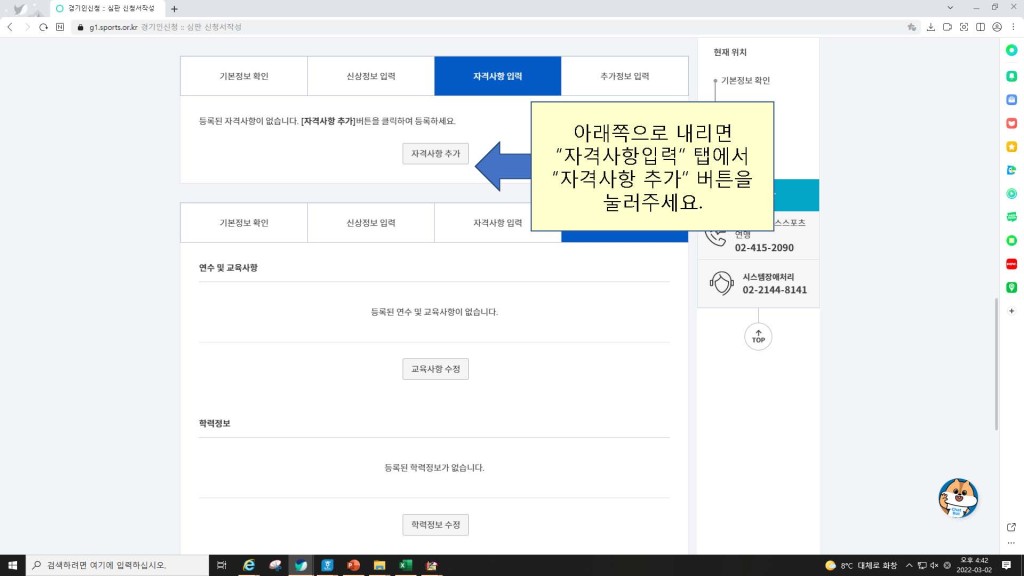Open a new browser tab
This screenshot has width=1024, height=576.
click(x=174, y=8)
